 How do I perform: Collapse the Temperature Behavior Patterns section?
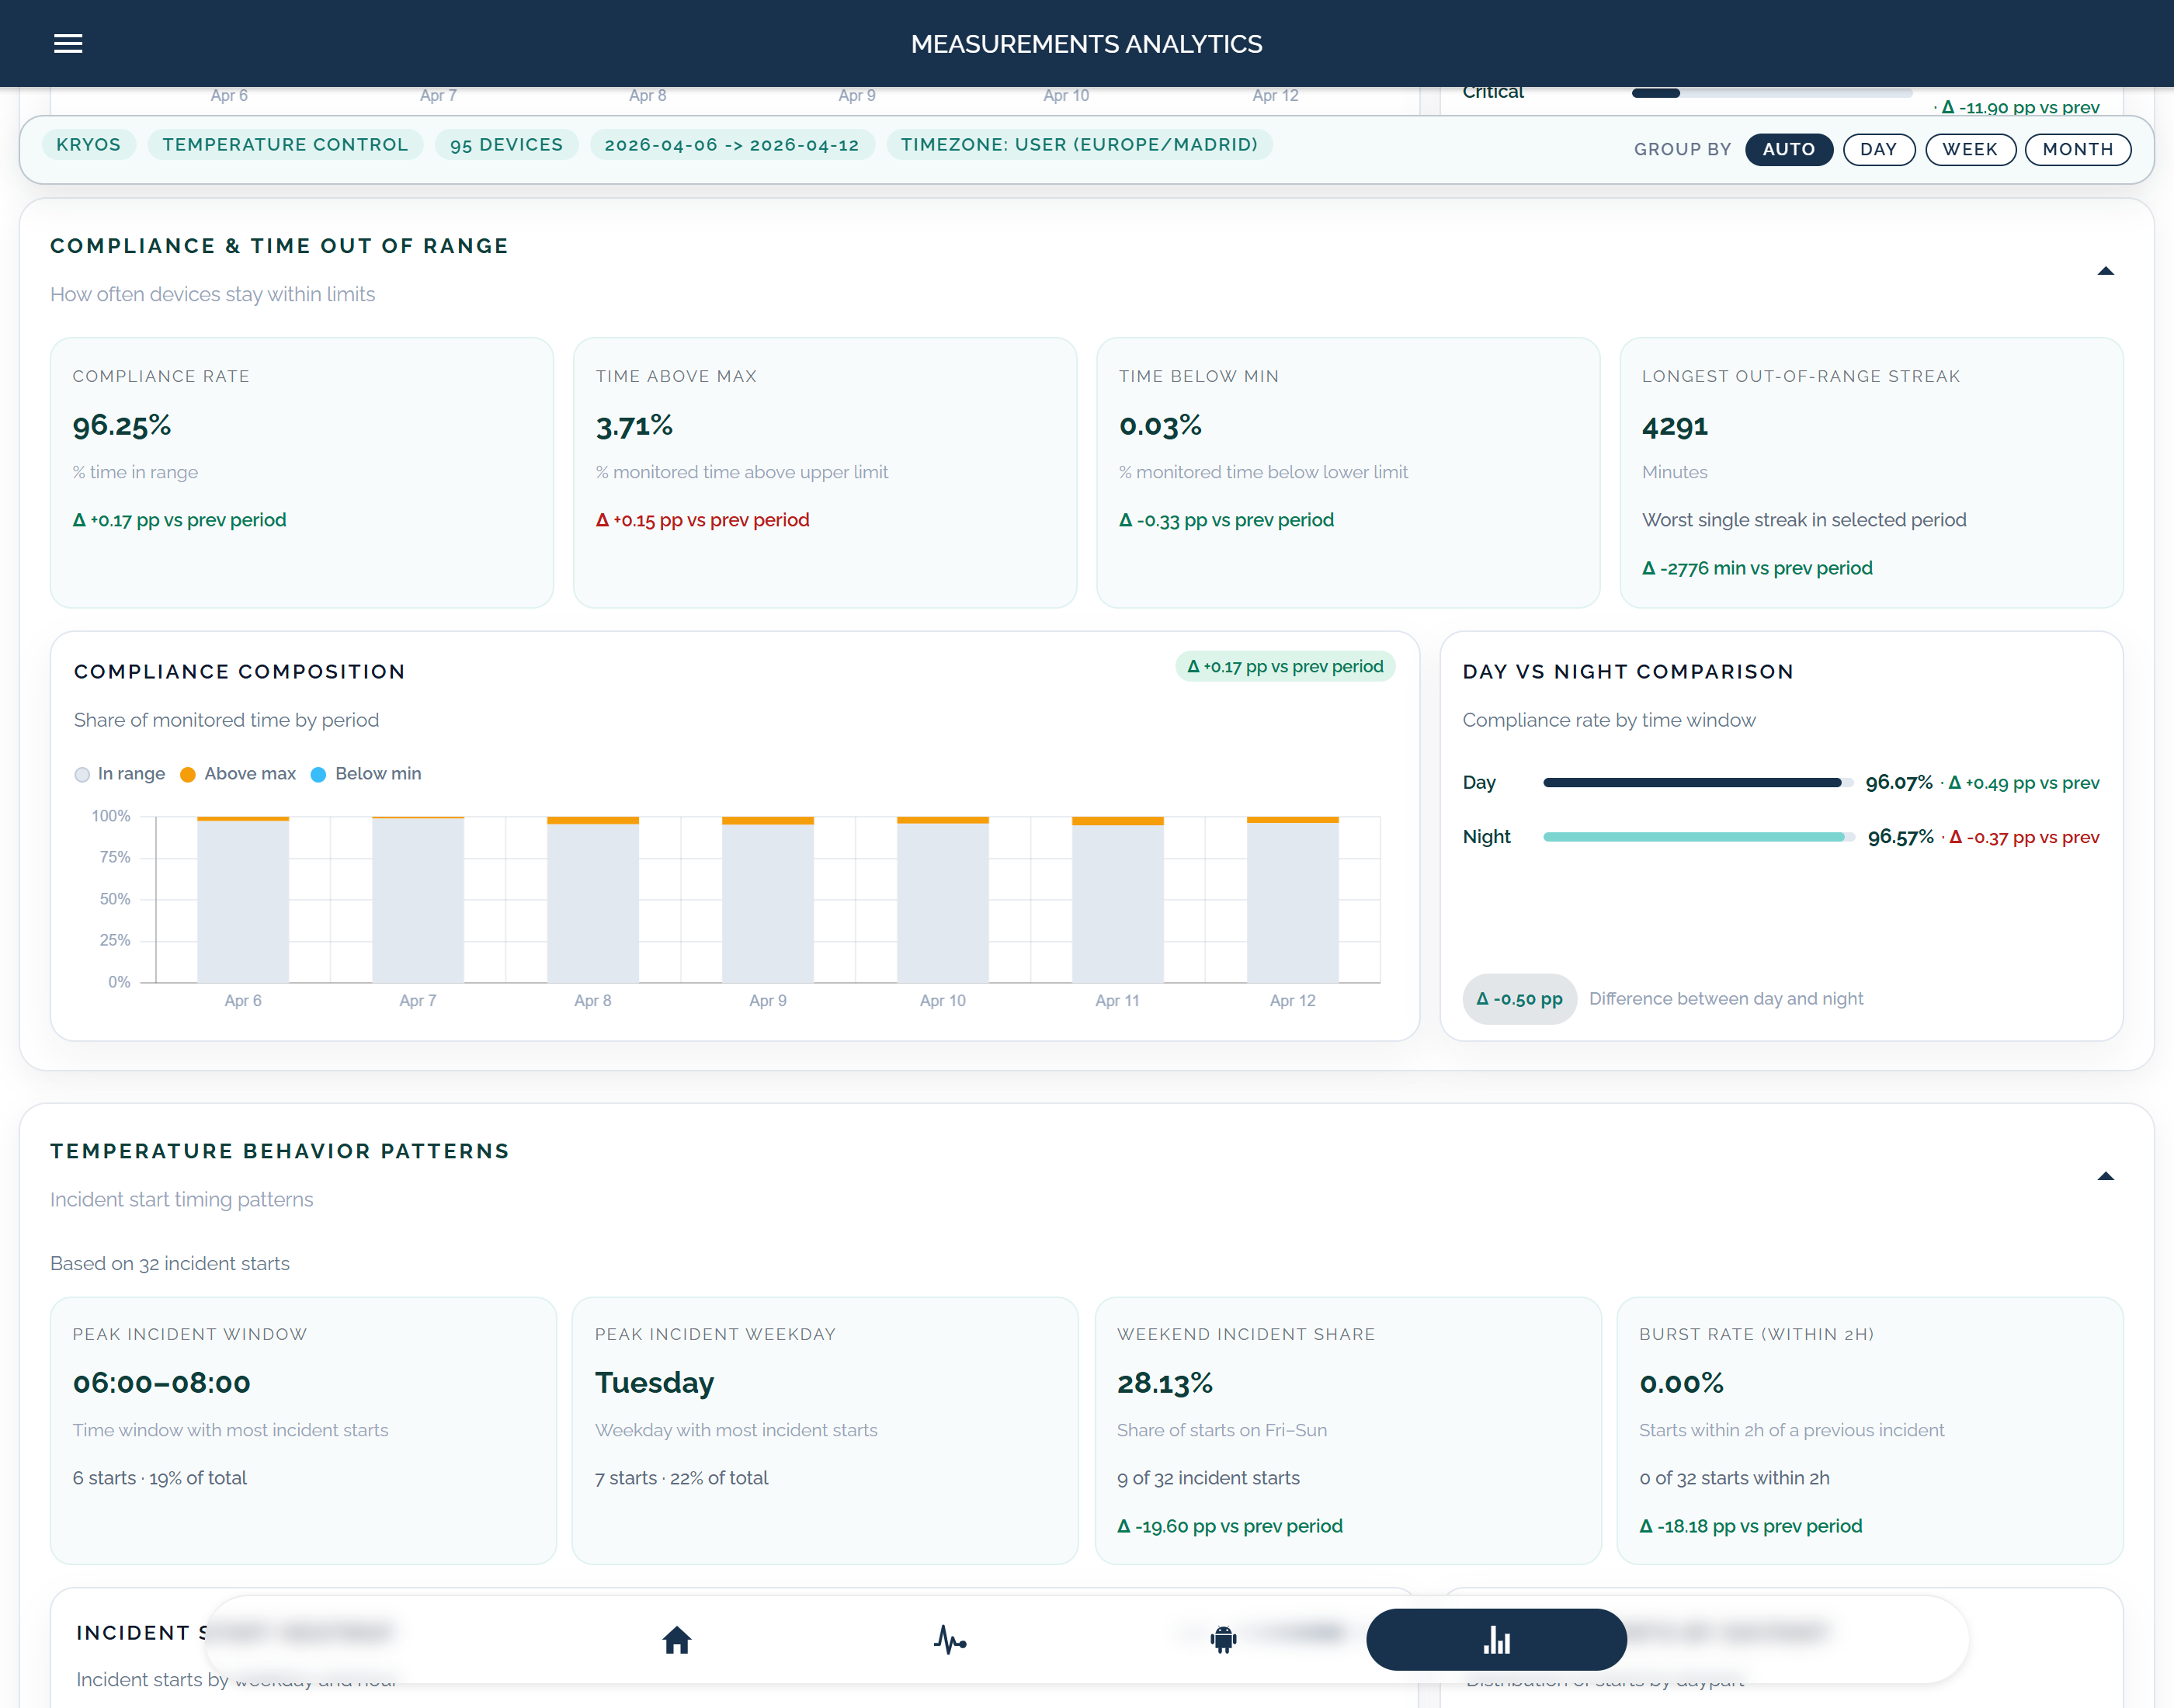(x=2106, y=1176)
